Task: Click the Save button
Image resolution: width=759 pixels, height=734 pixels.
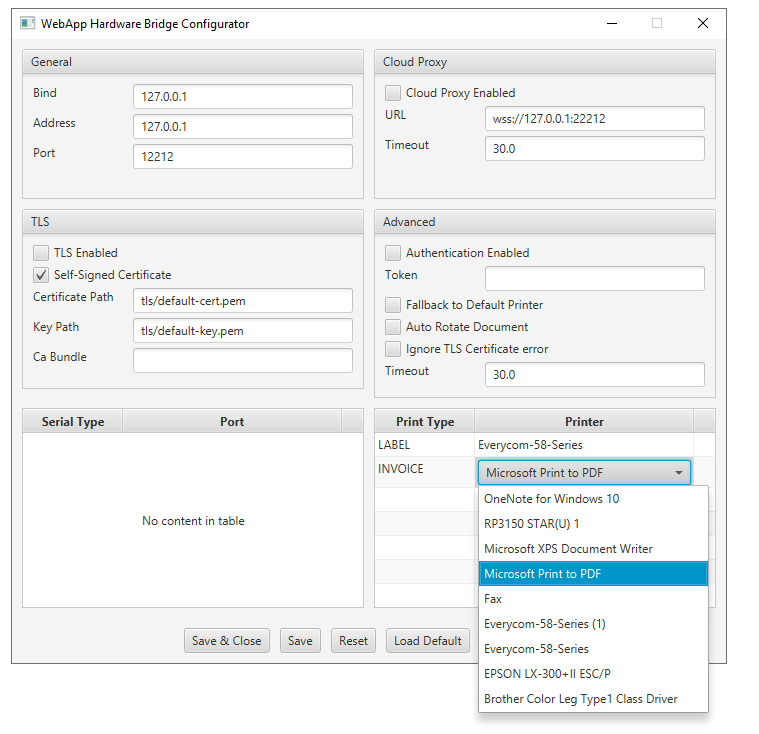Action: pos(300,641)
